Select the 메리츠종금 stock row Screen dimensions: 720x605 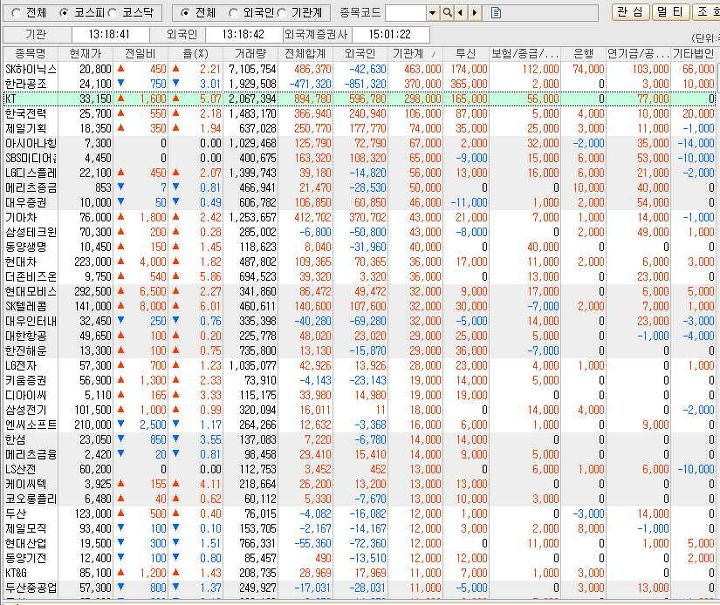coord(360,188)
